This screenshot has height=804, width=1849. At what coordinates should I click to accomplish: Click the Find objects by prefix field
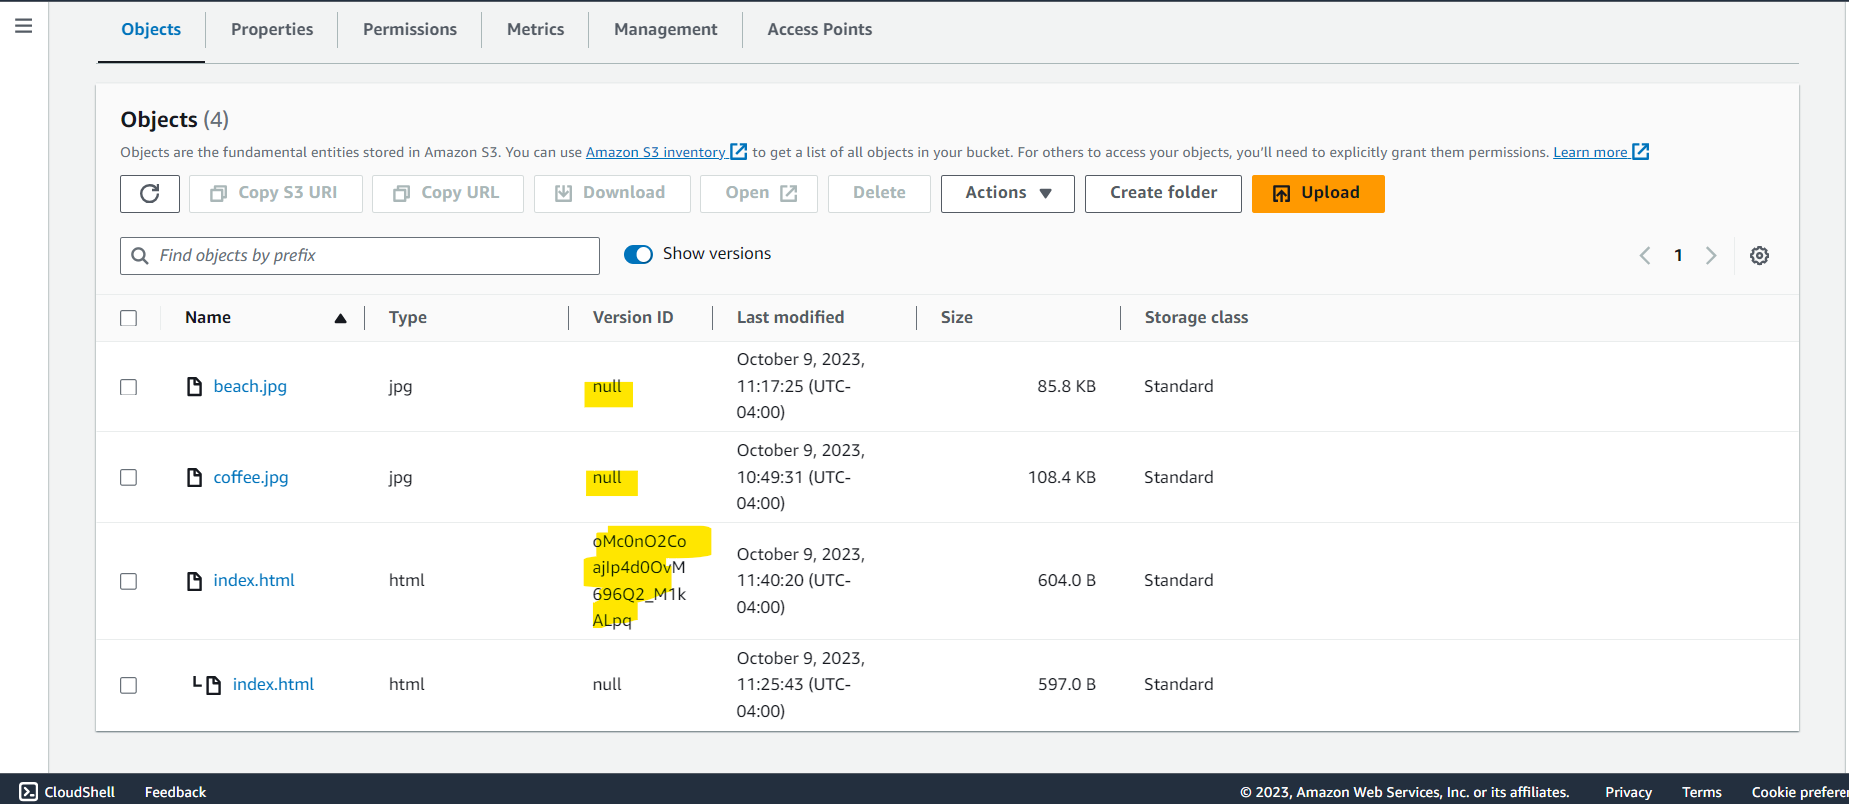click(x=360, y=256)
